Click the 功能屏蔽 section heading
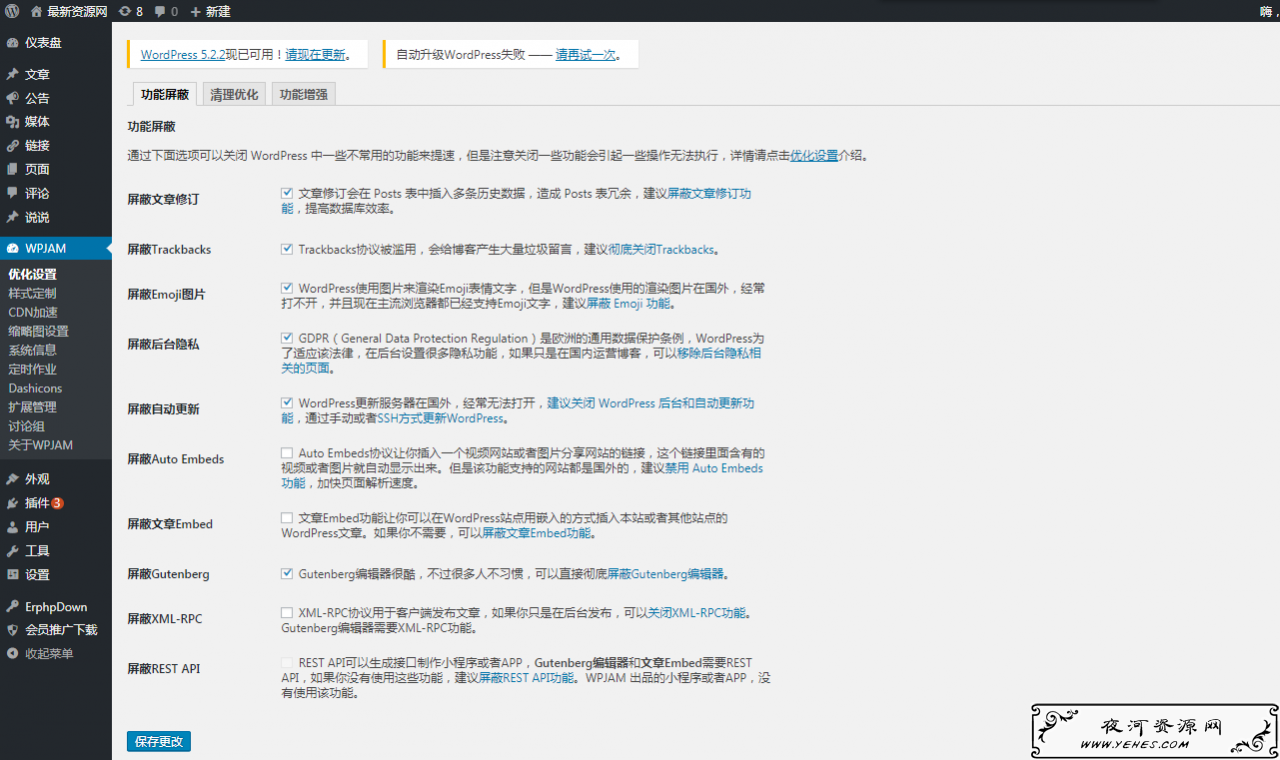The height and width of the screenshot is (760, 1280). 151,127
